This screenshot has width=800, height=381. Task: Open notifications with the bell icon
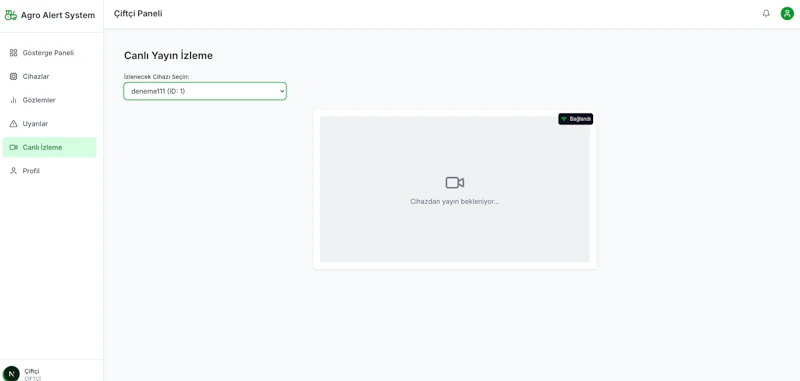(x=766, y=14)
